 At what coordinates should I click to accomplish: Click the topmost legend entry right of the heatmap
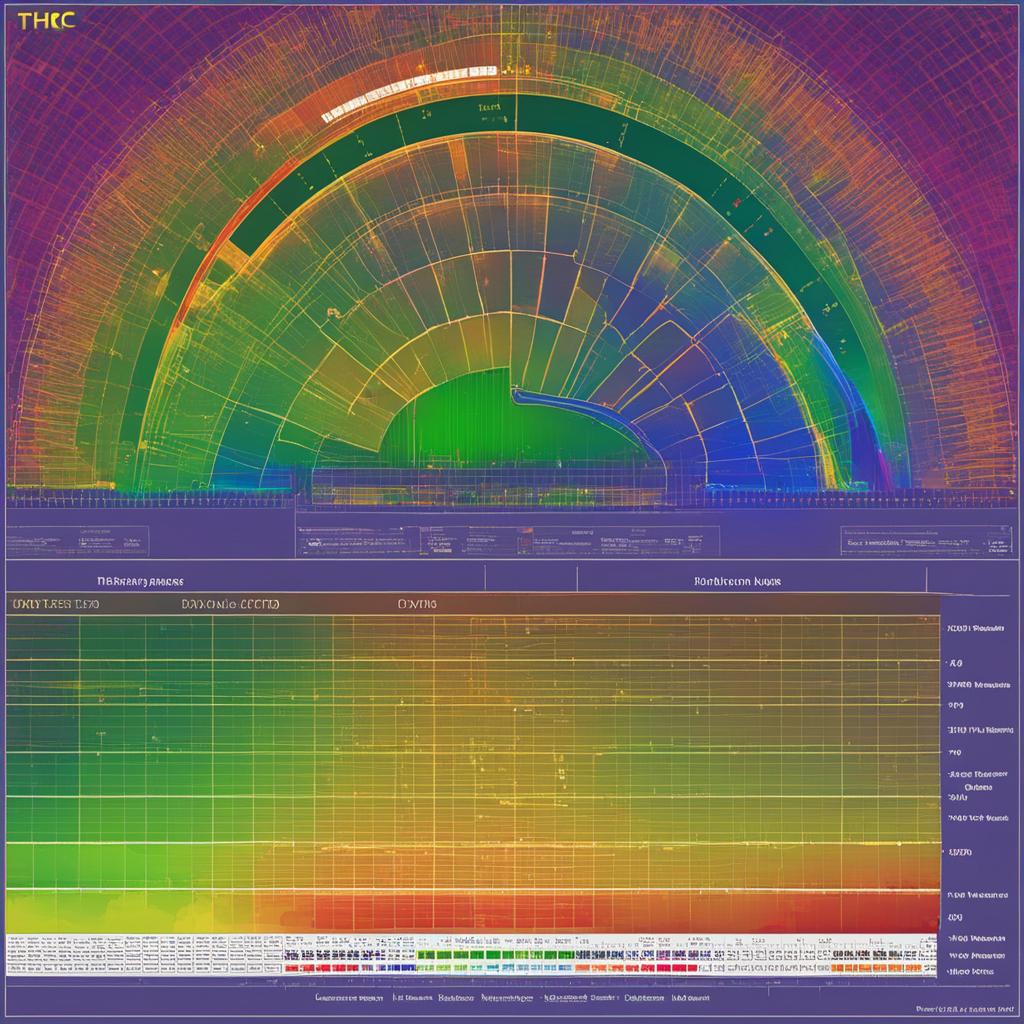pyautogui.click(x=975, y=629)
